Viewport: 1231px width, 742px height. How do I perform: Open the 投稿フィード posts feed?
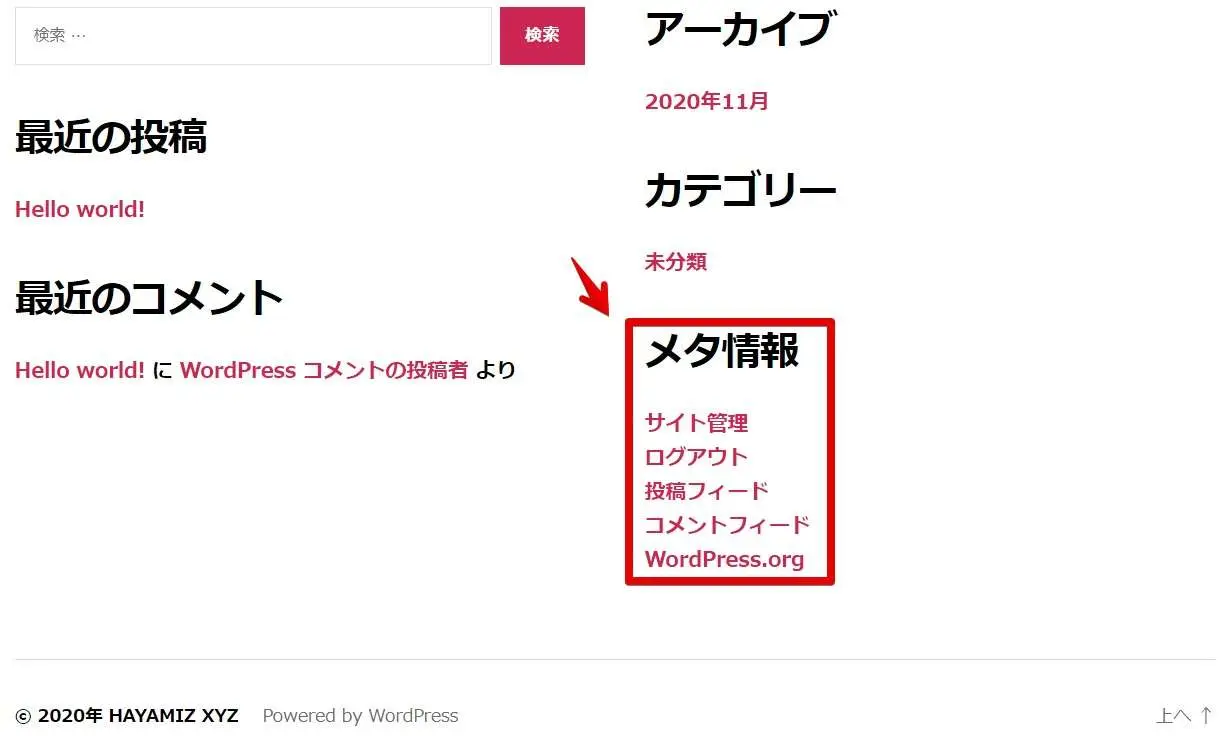tap(706, 491)
